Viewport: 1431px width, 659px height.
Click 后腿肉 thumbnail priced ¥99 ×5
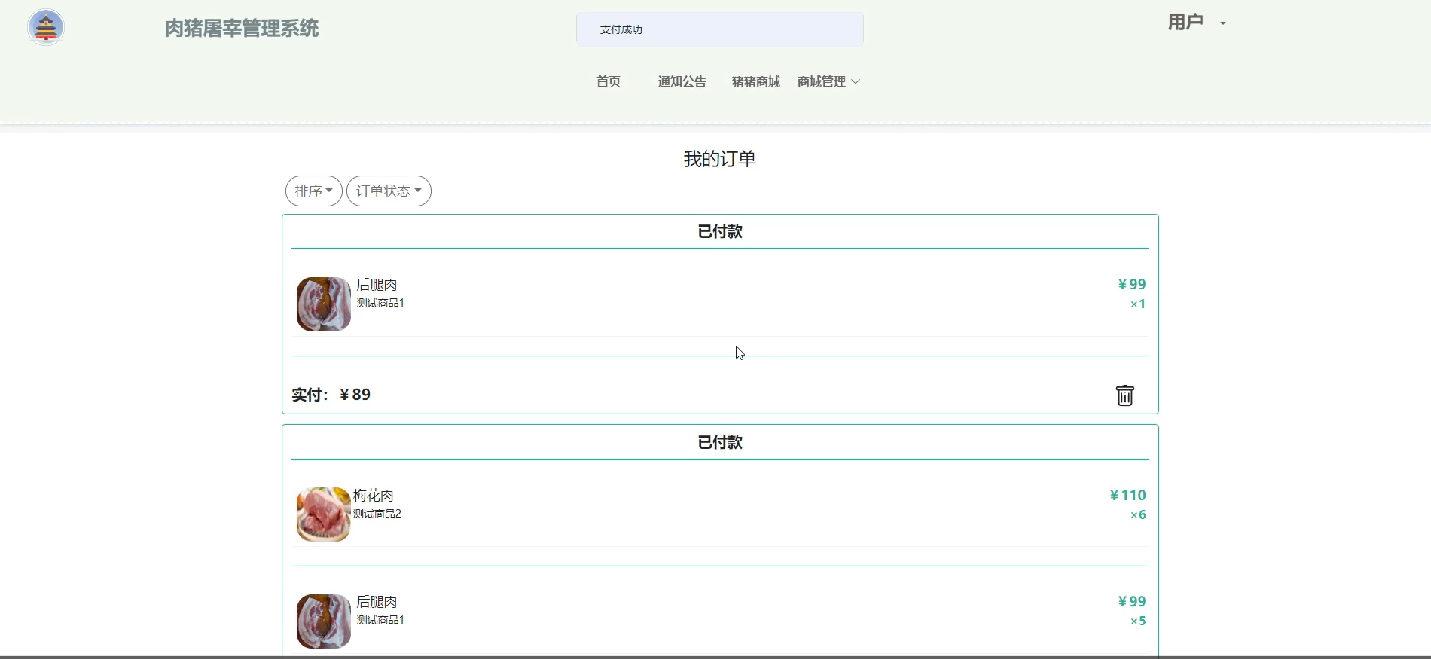click(324, 621)
